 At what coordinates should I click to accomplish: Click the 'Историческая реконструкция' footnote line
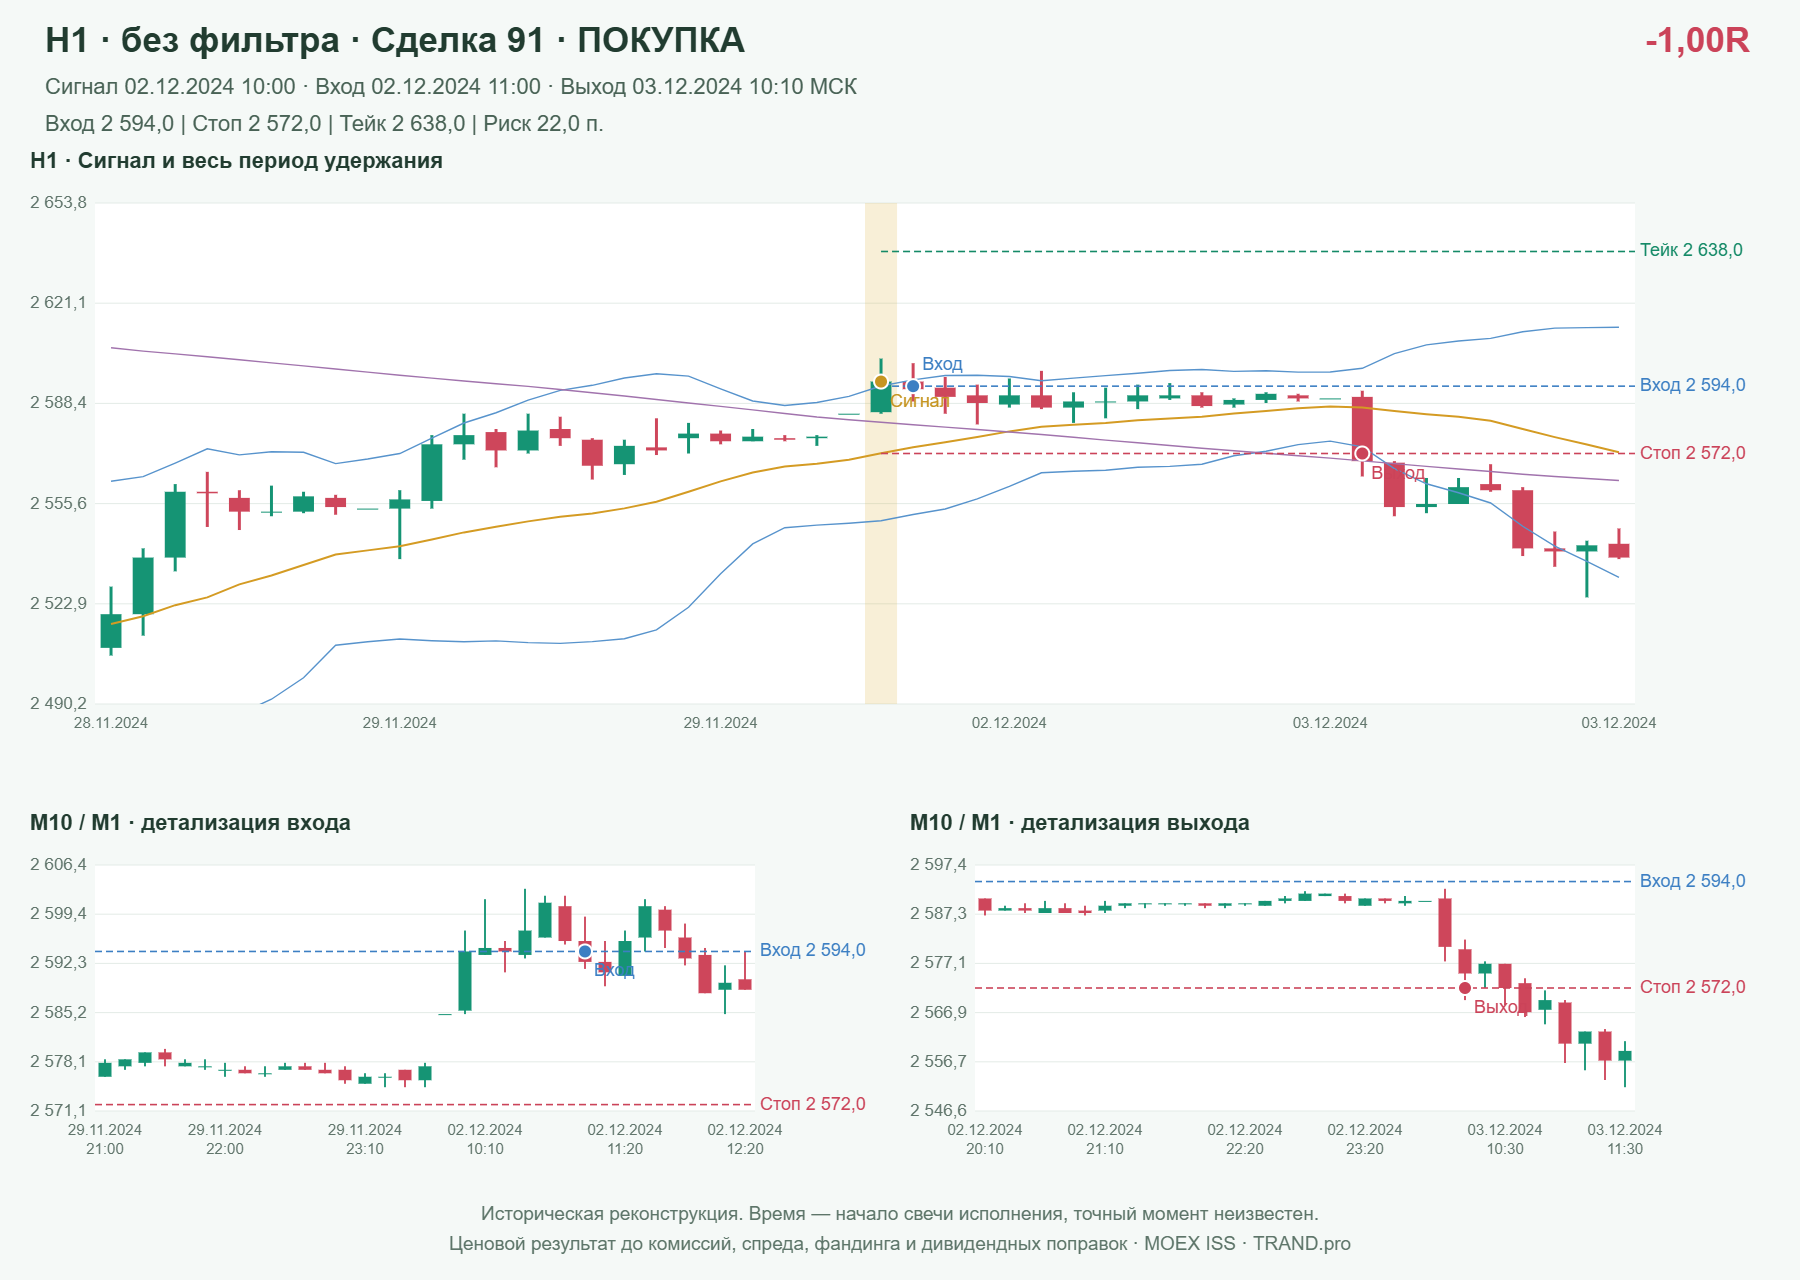tap(900, 1214)
